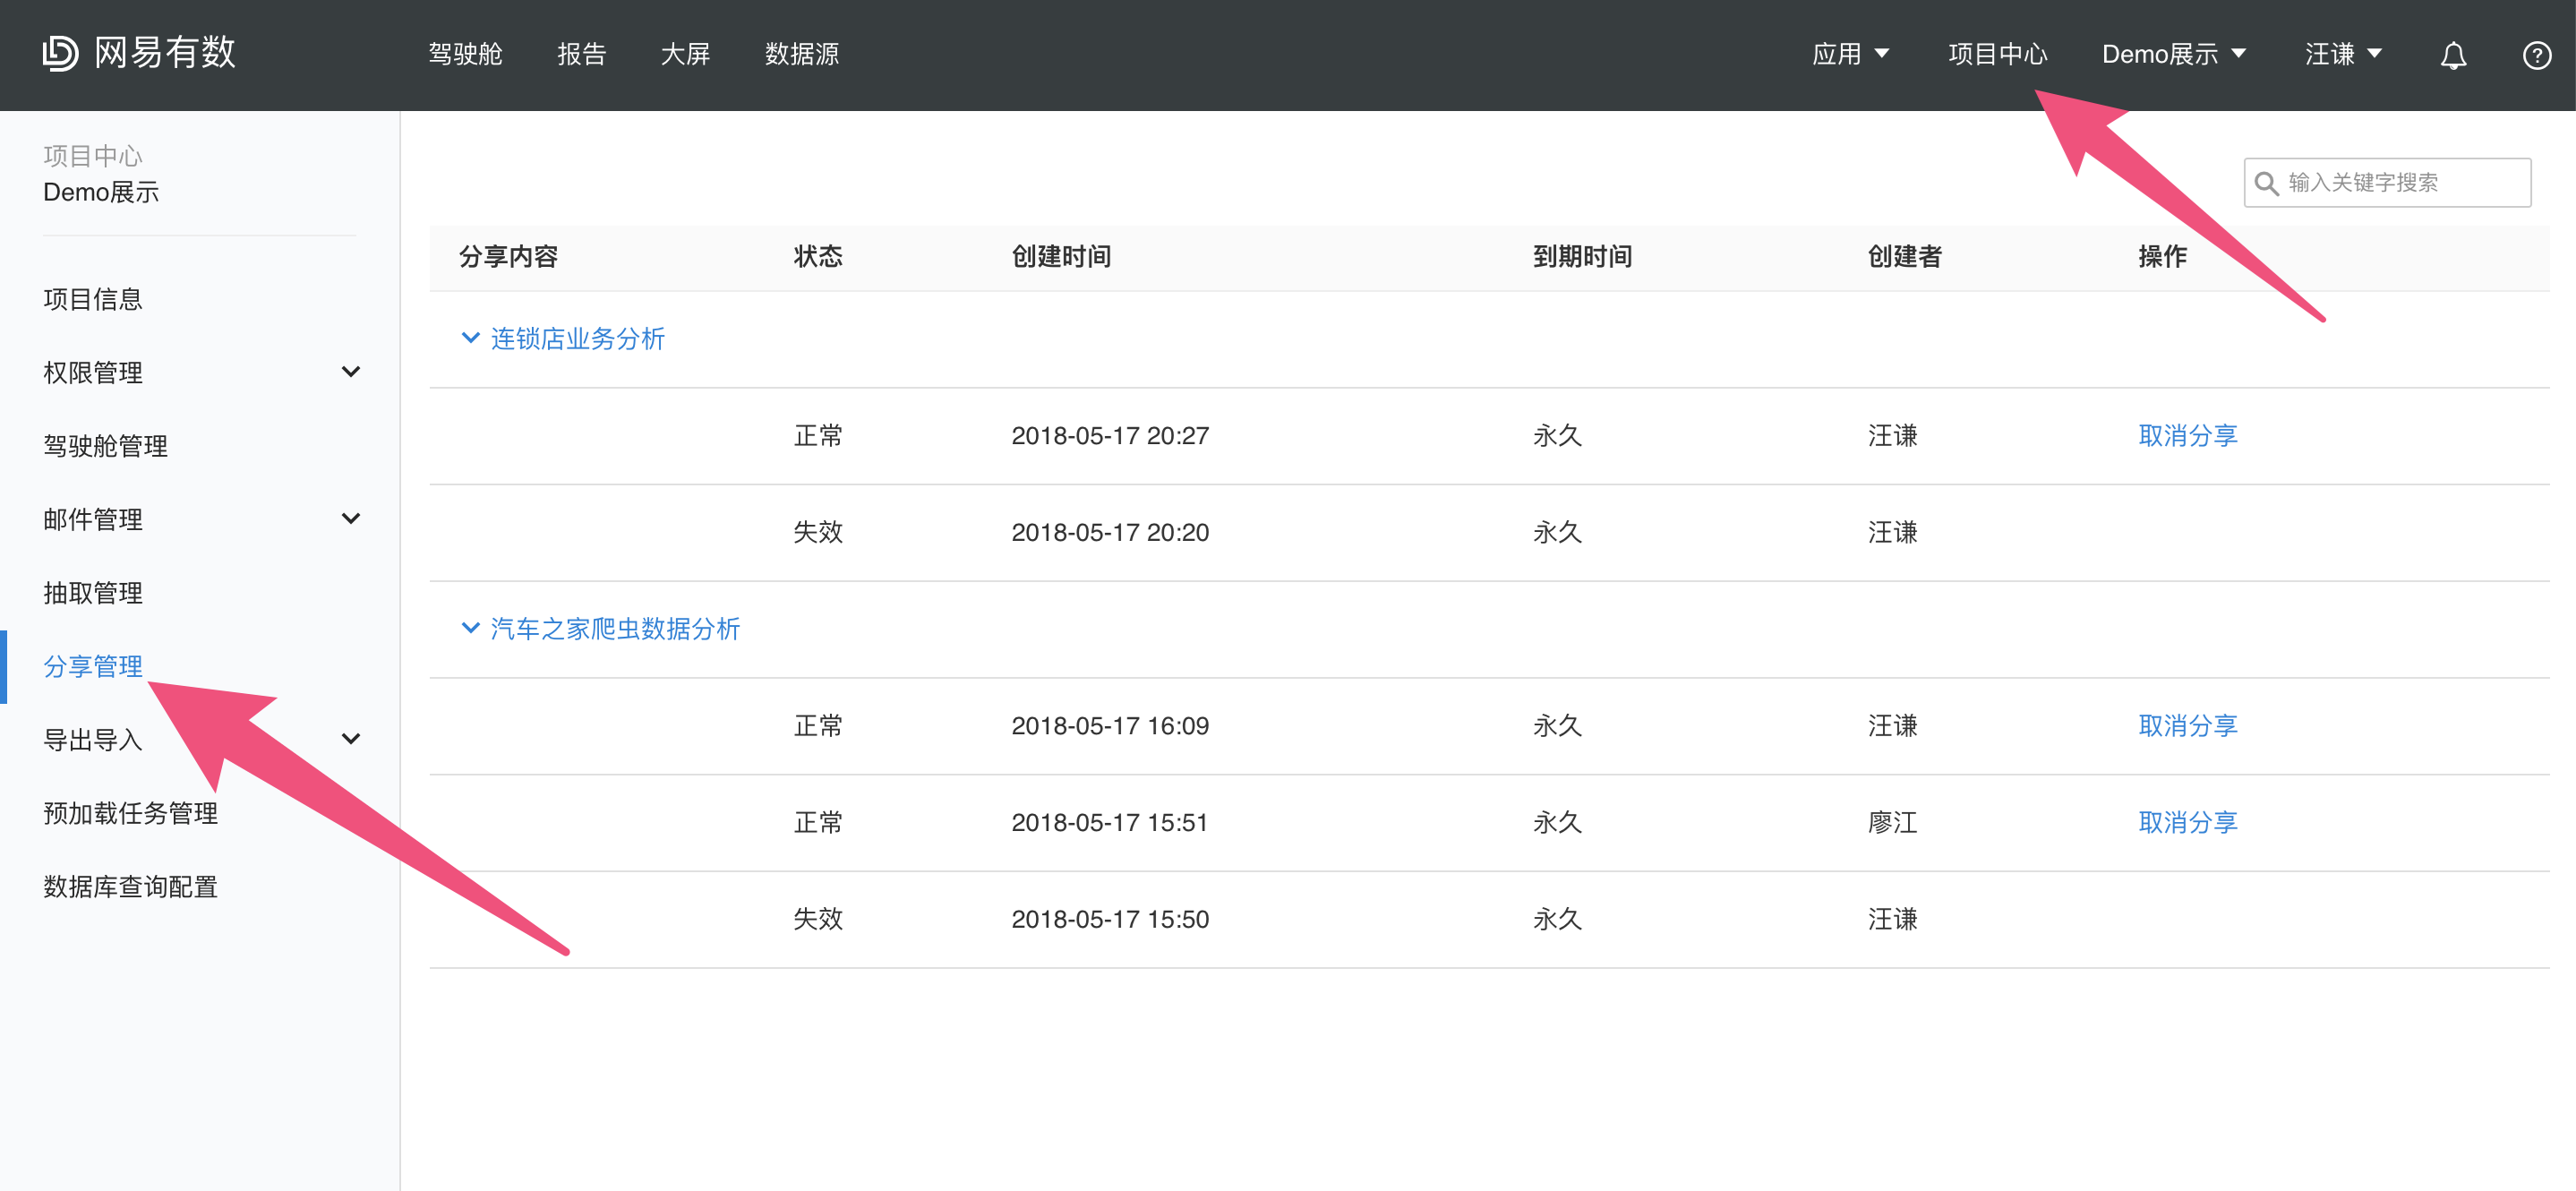Image resolution: width=2576 pixels, height=1191 pixels.
Task: Open the help question mark icon
Action: click(2536, 55)
